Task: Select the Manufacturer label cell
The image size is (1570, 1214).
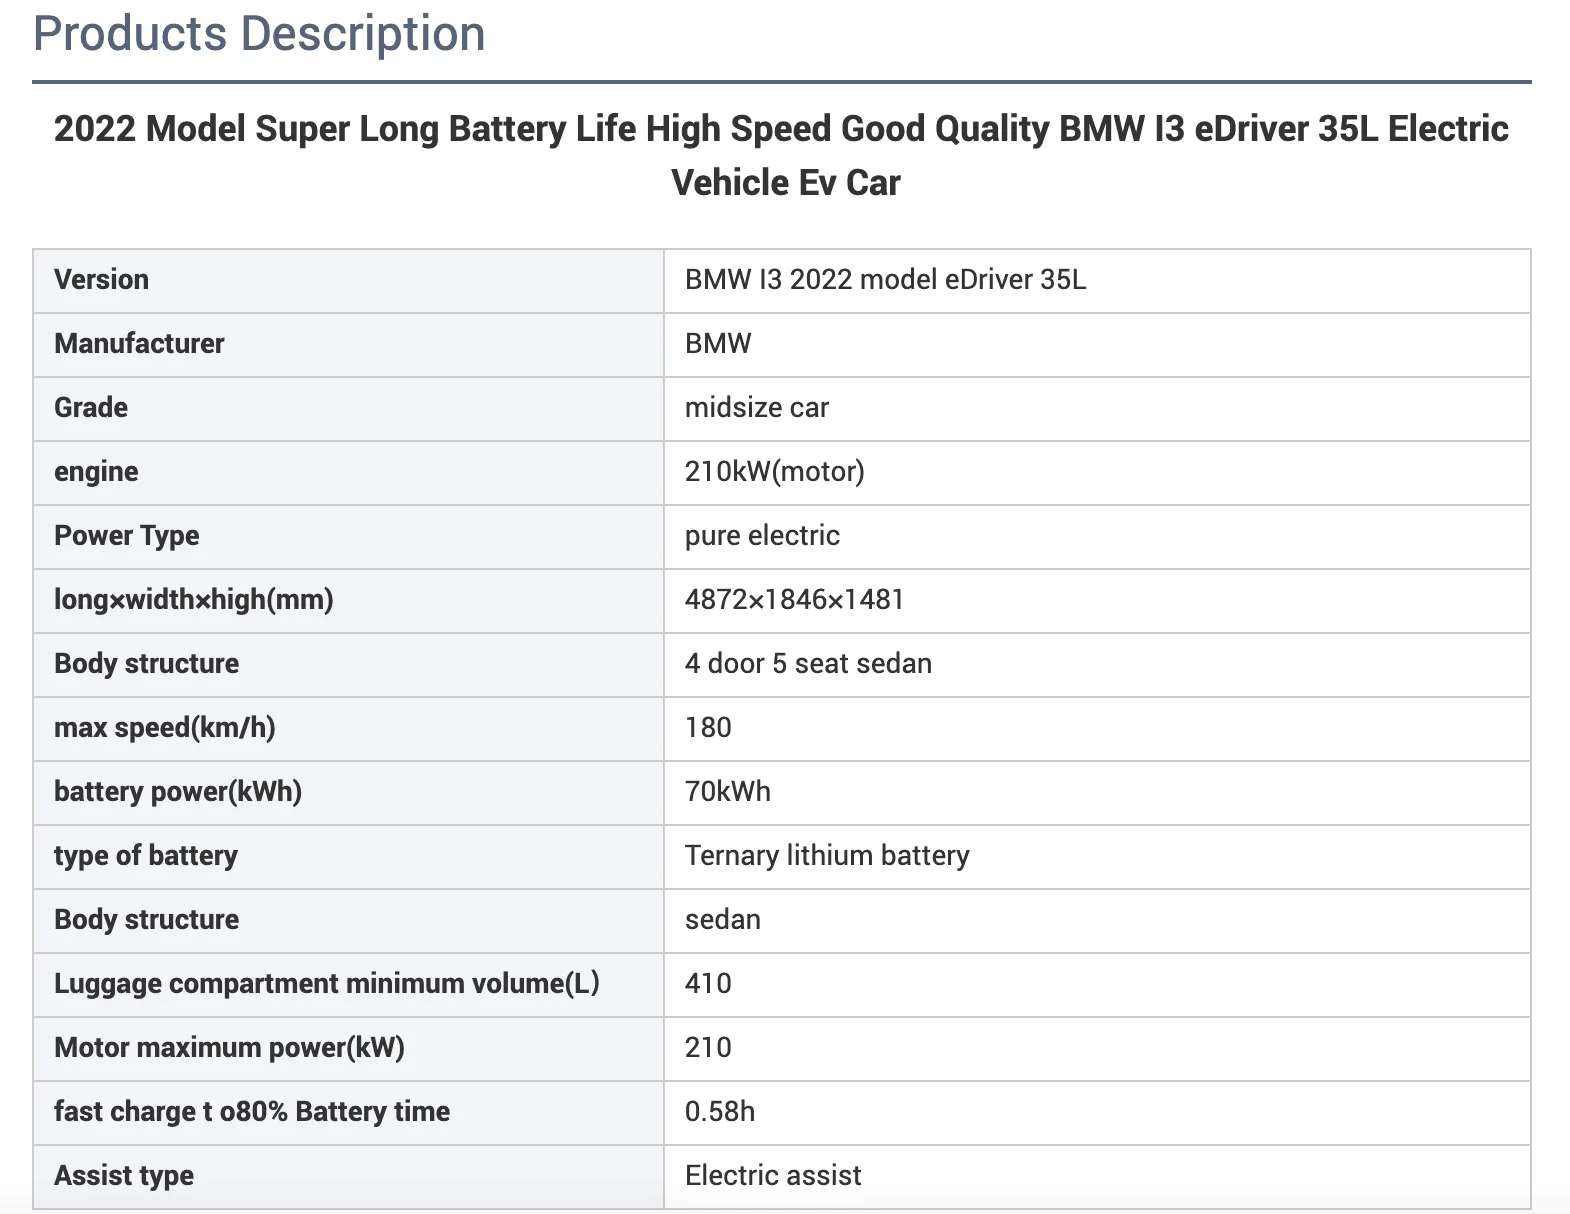Action: (x=139, y=344)
